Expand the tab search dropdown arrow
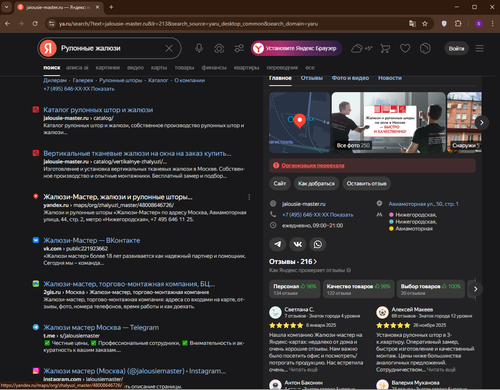This screenshot has width=500, height=390. [6, 7]
